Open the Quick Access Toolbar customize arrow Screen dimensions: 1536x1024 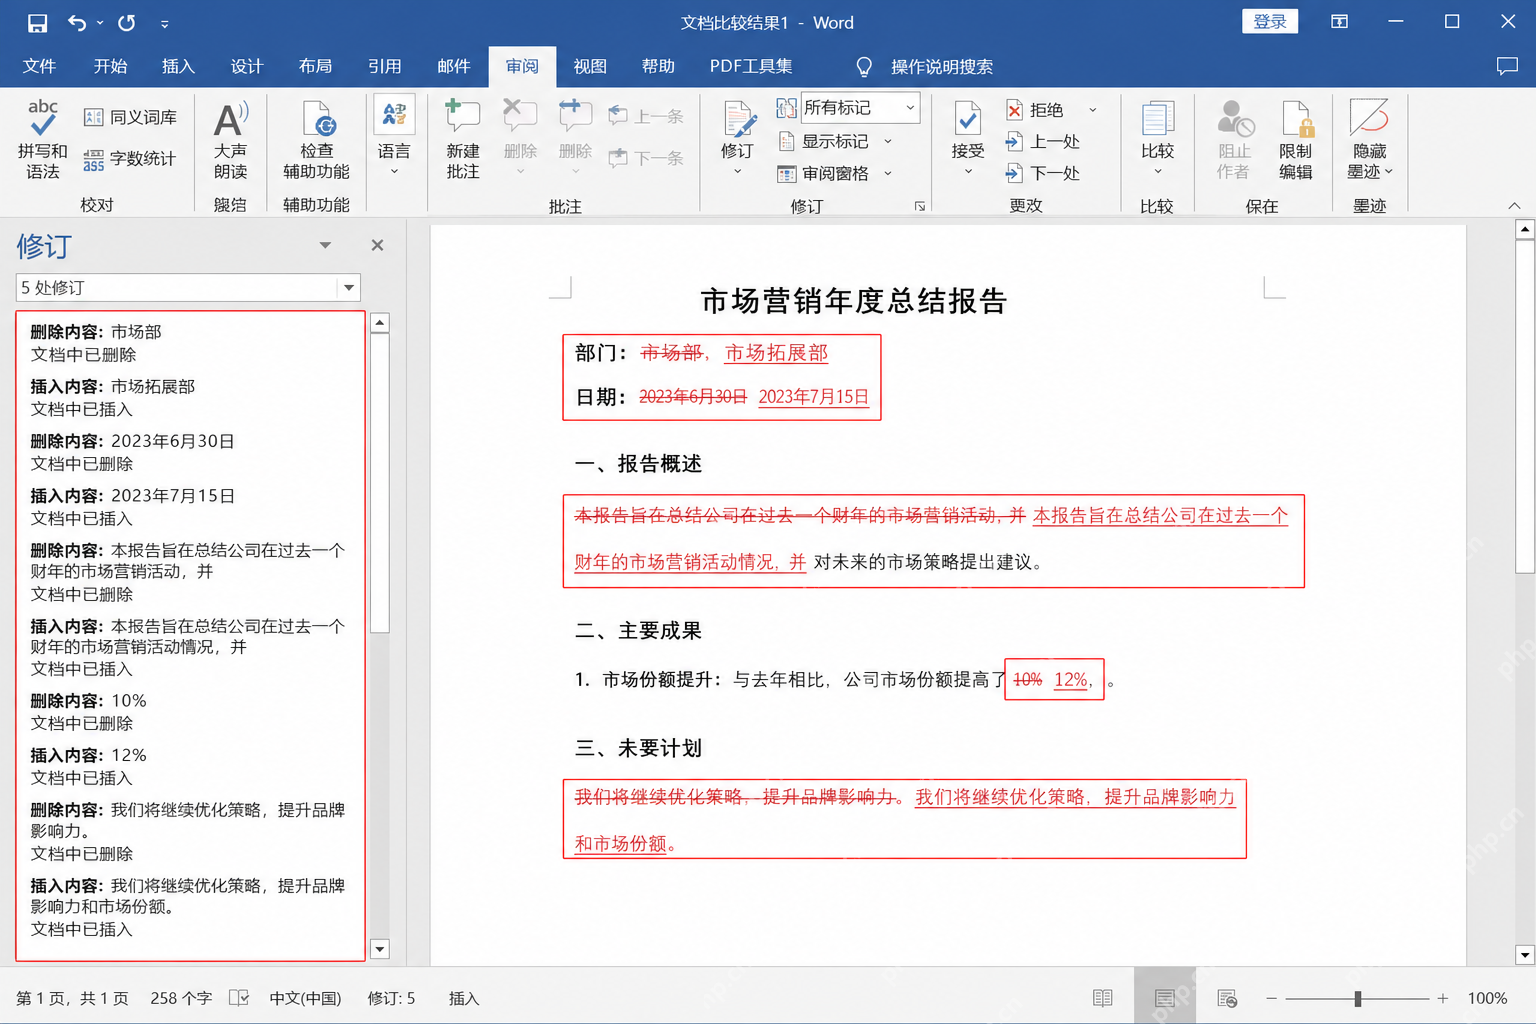tap(164, 23)
